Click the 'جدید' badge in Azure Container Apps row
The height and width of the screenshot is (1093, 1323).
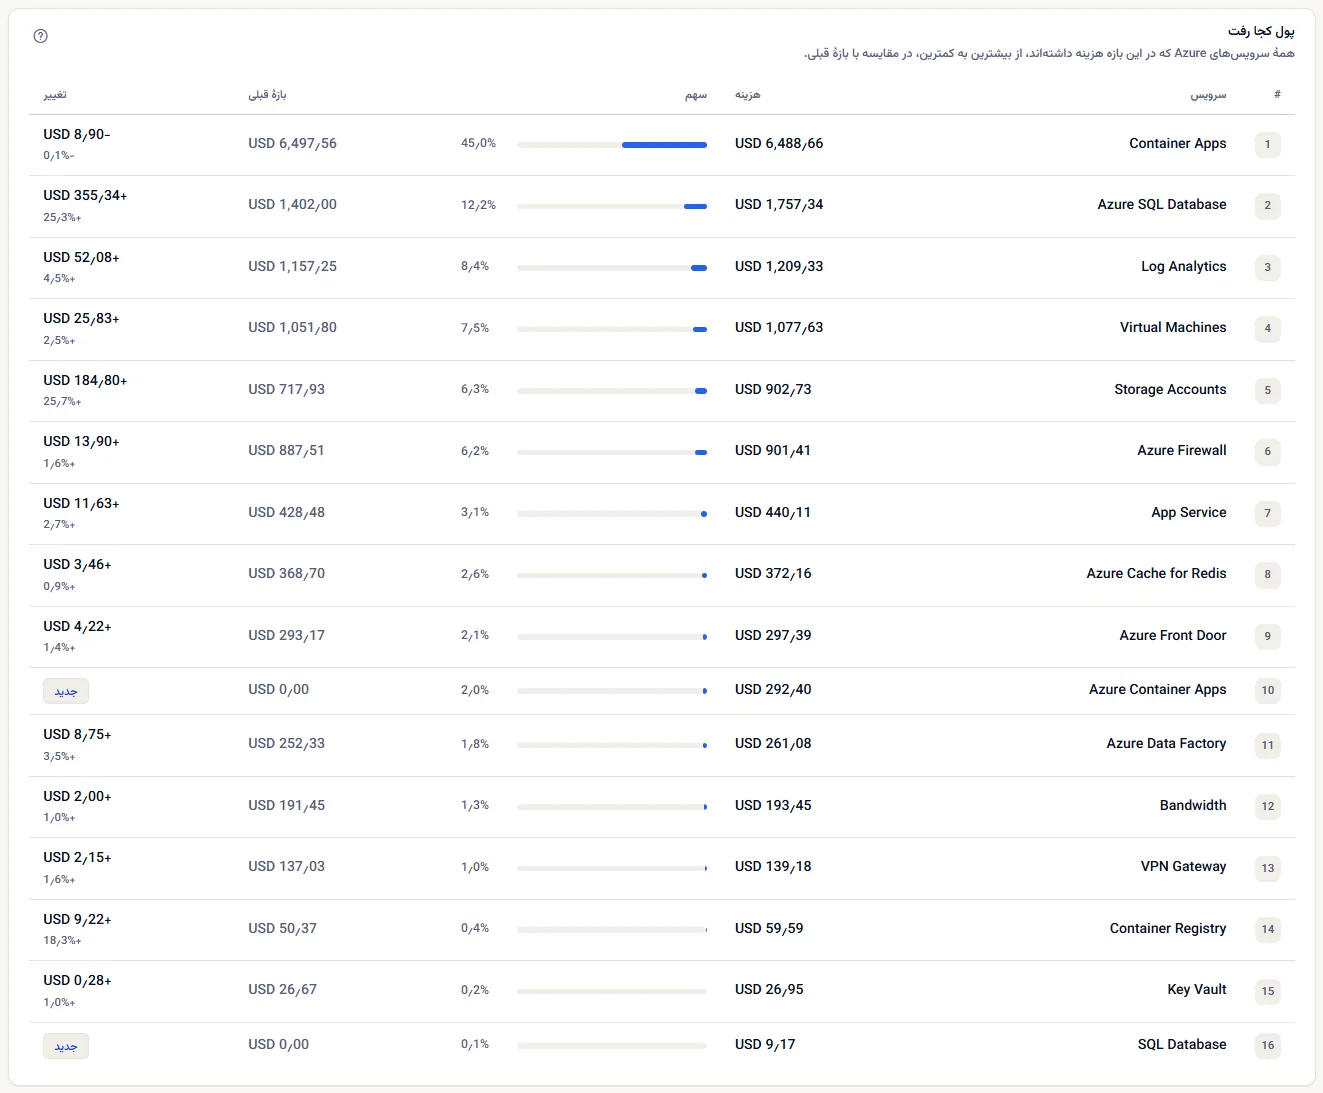66,691
